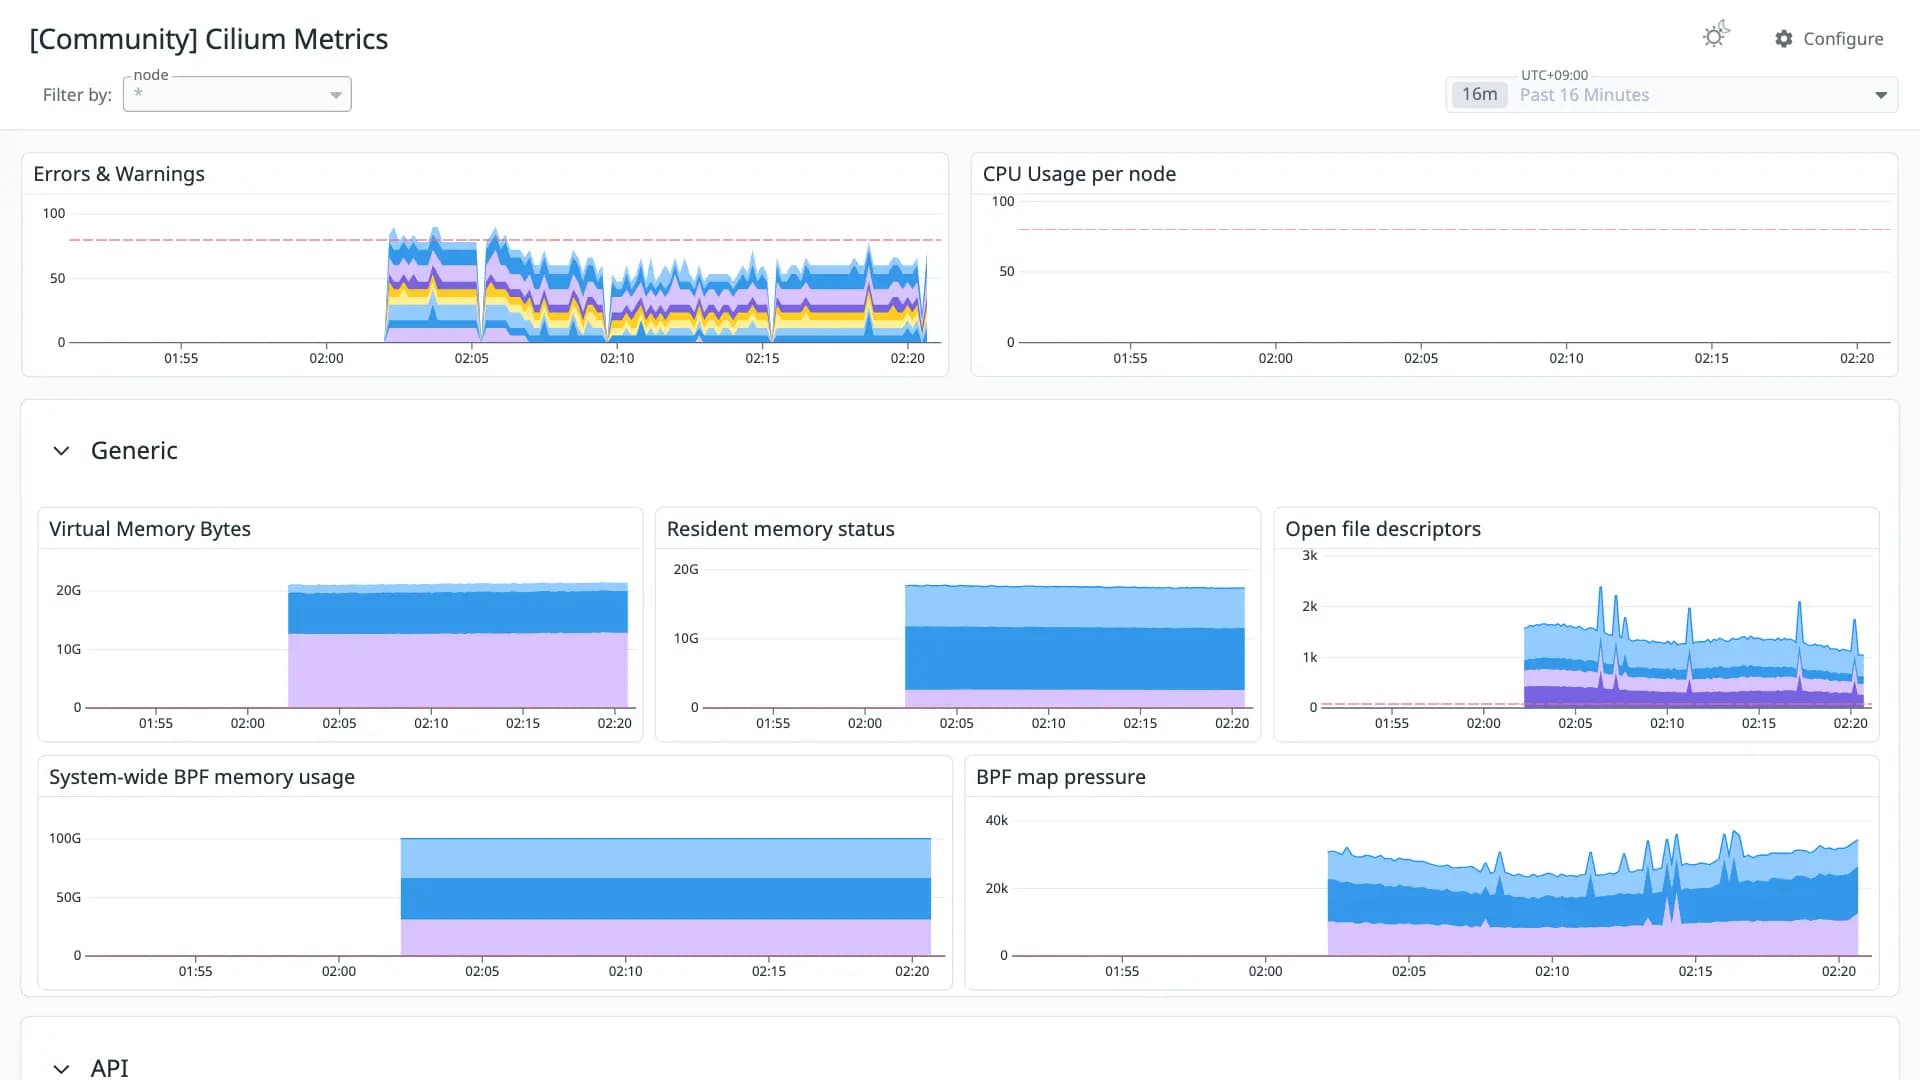Click the API section heading
The width and height of the screenshot is (1920, 1080).
tap(110, 1068)
